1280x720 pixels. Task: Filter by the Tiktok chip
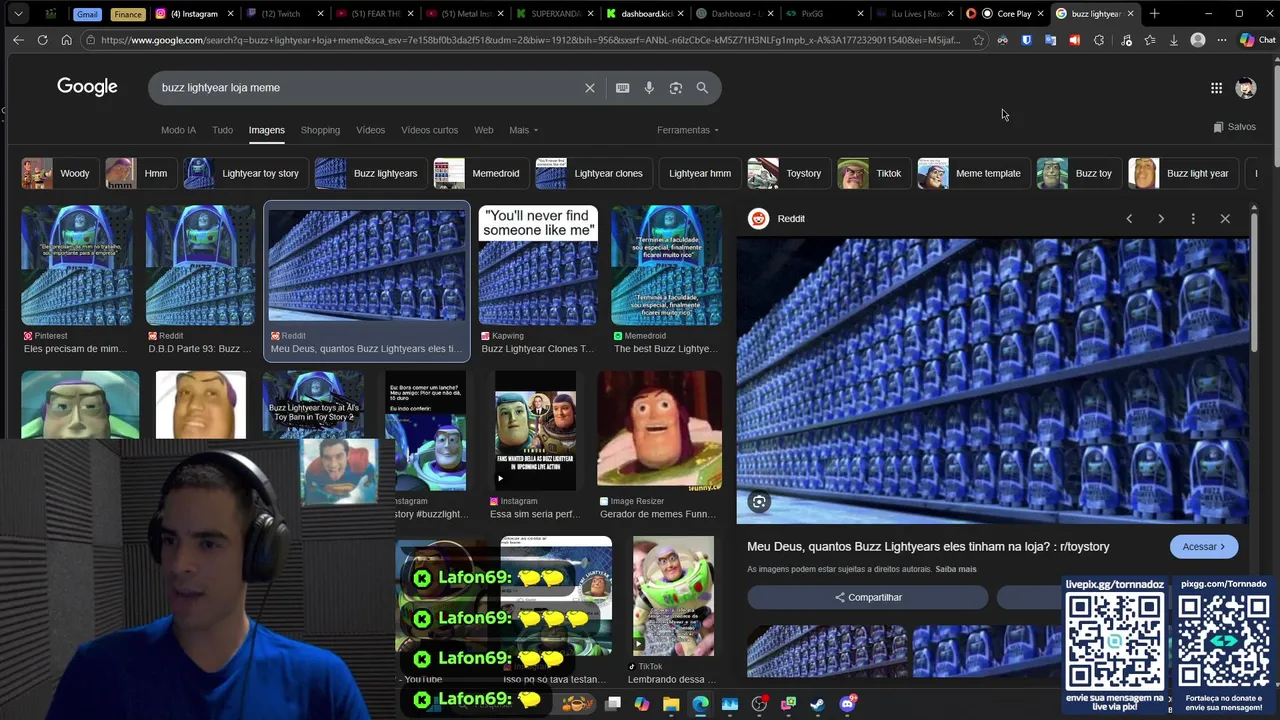pyautogui.click(x=873, y=173)
